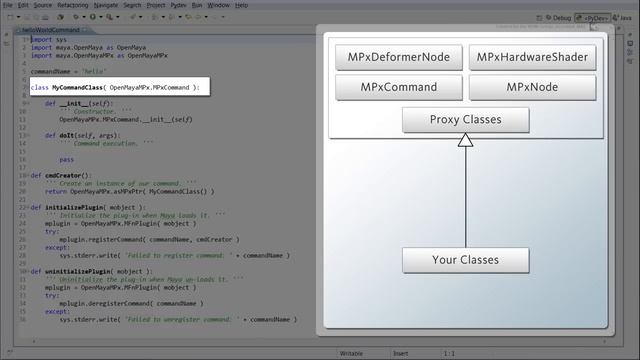Image resolution: width=640 pixels, height=360 pixels.
Task: Open the Run menu
Action: pyautogui.click(x=197, y=5)
